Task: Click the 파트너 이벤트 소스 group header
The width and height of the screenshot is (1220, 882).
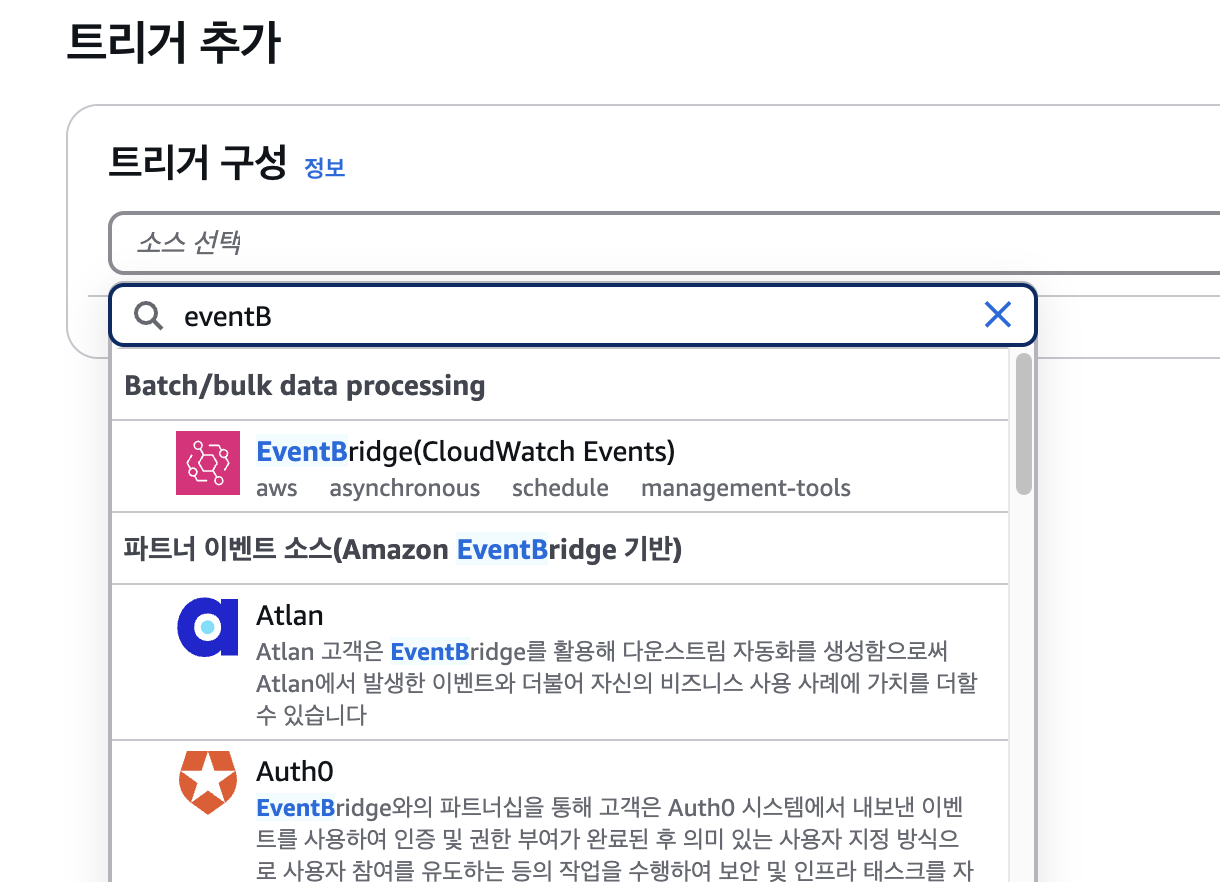Action: pyautogui.click(x=559, y=549)
